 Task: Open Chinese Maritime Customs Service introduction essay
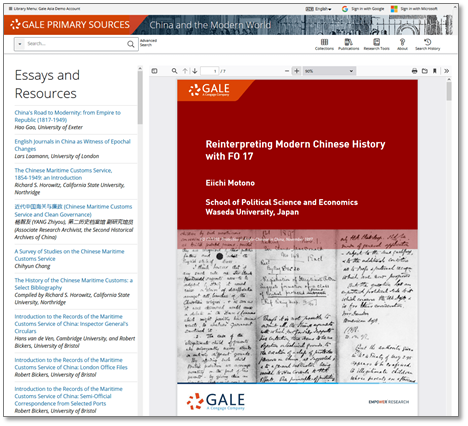click(63, 174)
